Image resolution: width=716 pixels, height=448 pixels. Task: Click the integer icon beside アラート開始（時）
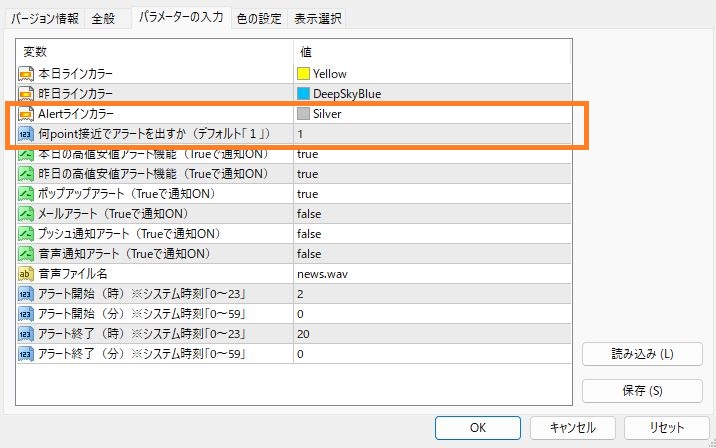26,294
